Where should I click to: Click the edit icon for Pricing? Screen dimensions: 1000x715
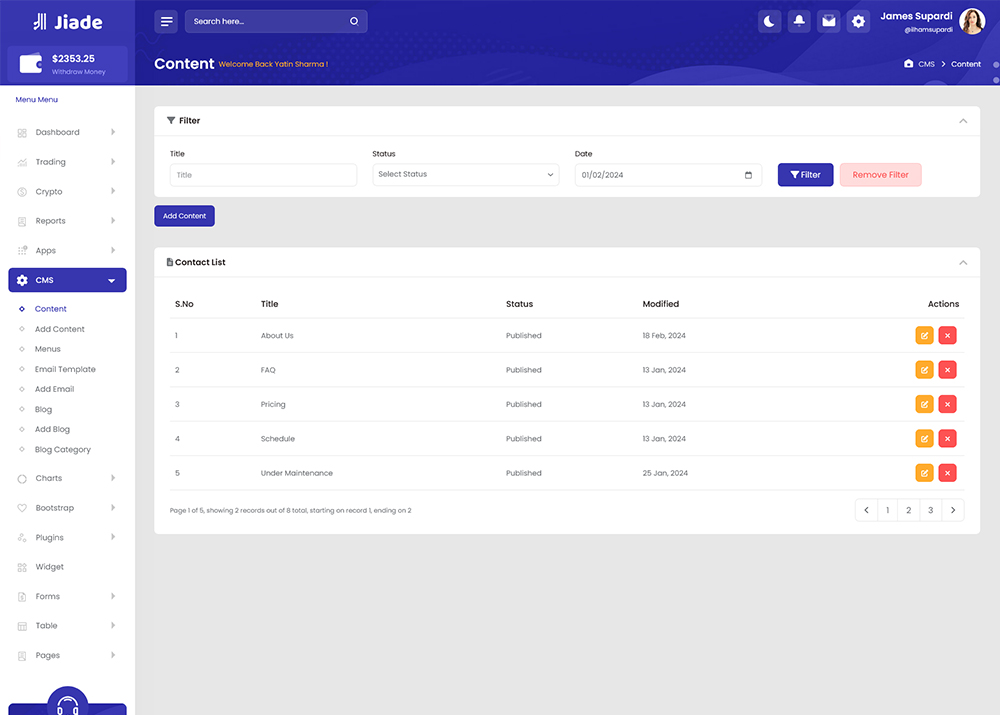click(x=924, y=404)
